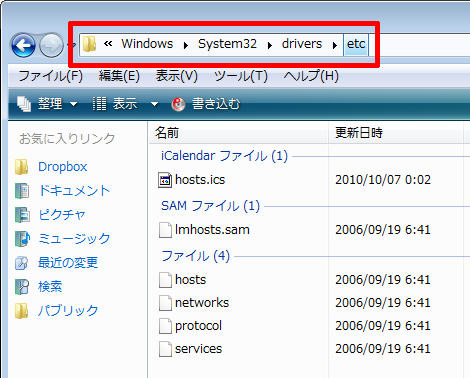Select the hosts file name
470x378 pixels.
click(x=191, y=280)
